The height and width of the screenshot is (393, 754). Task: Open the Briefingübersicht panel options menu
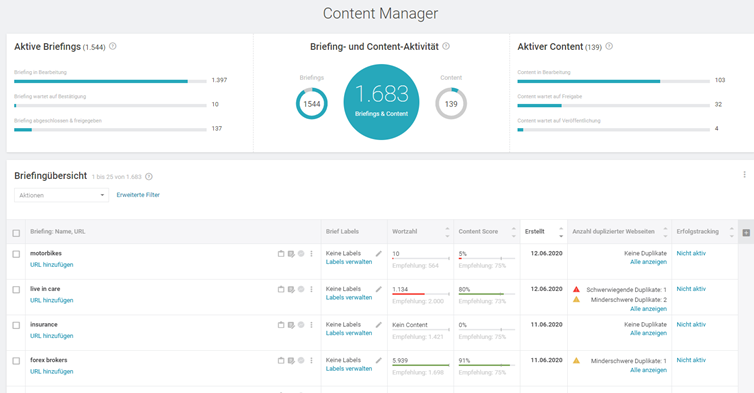click(x=744, y=174)
